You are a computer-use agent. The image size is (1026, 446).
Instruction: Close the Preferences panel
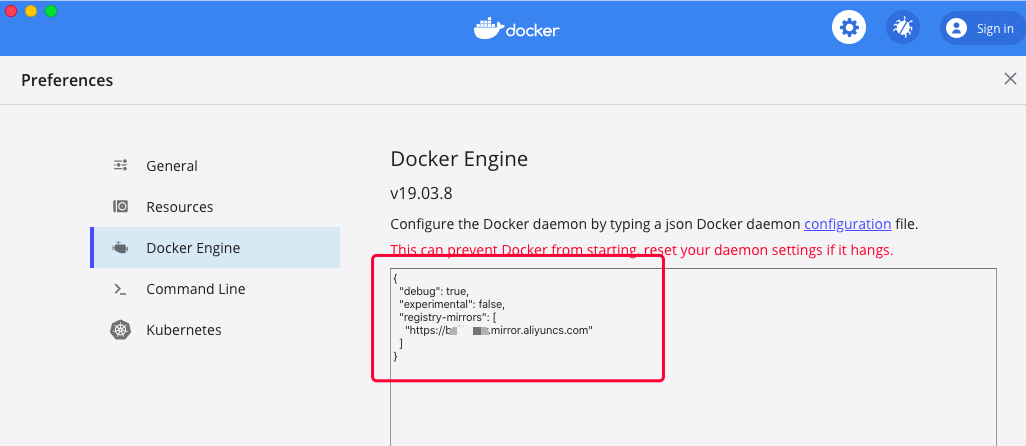[x=1010, y=79]
